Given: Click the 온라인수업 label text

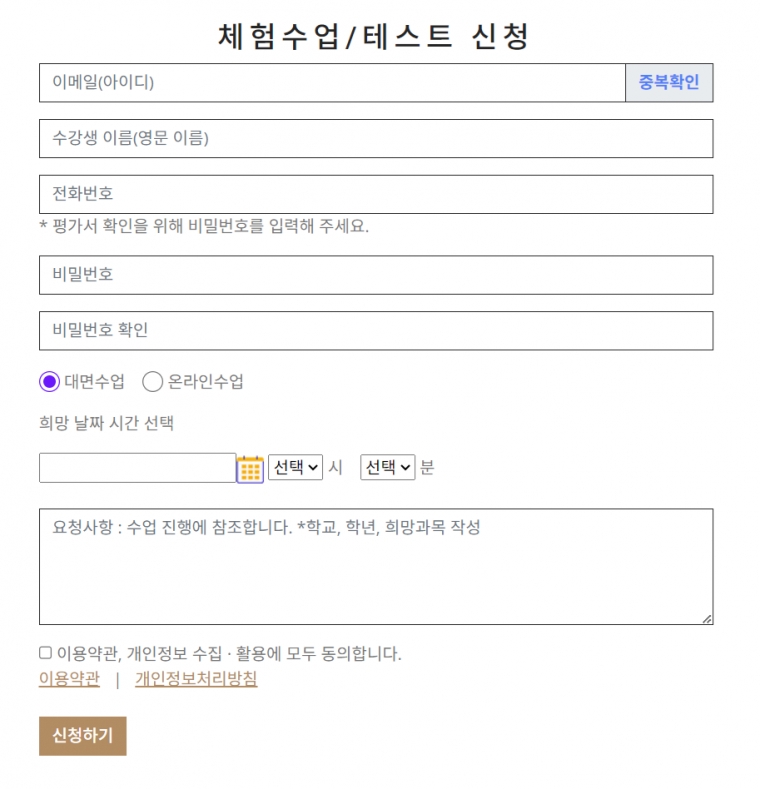Looking at the screenshot, I should click(205, 382).
